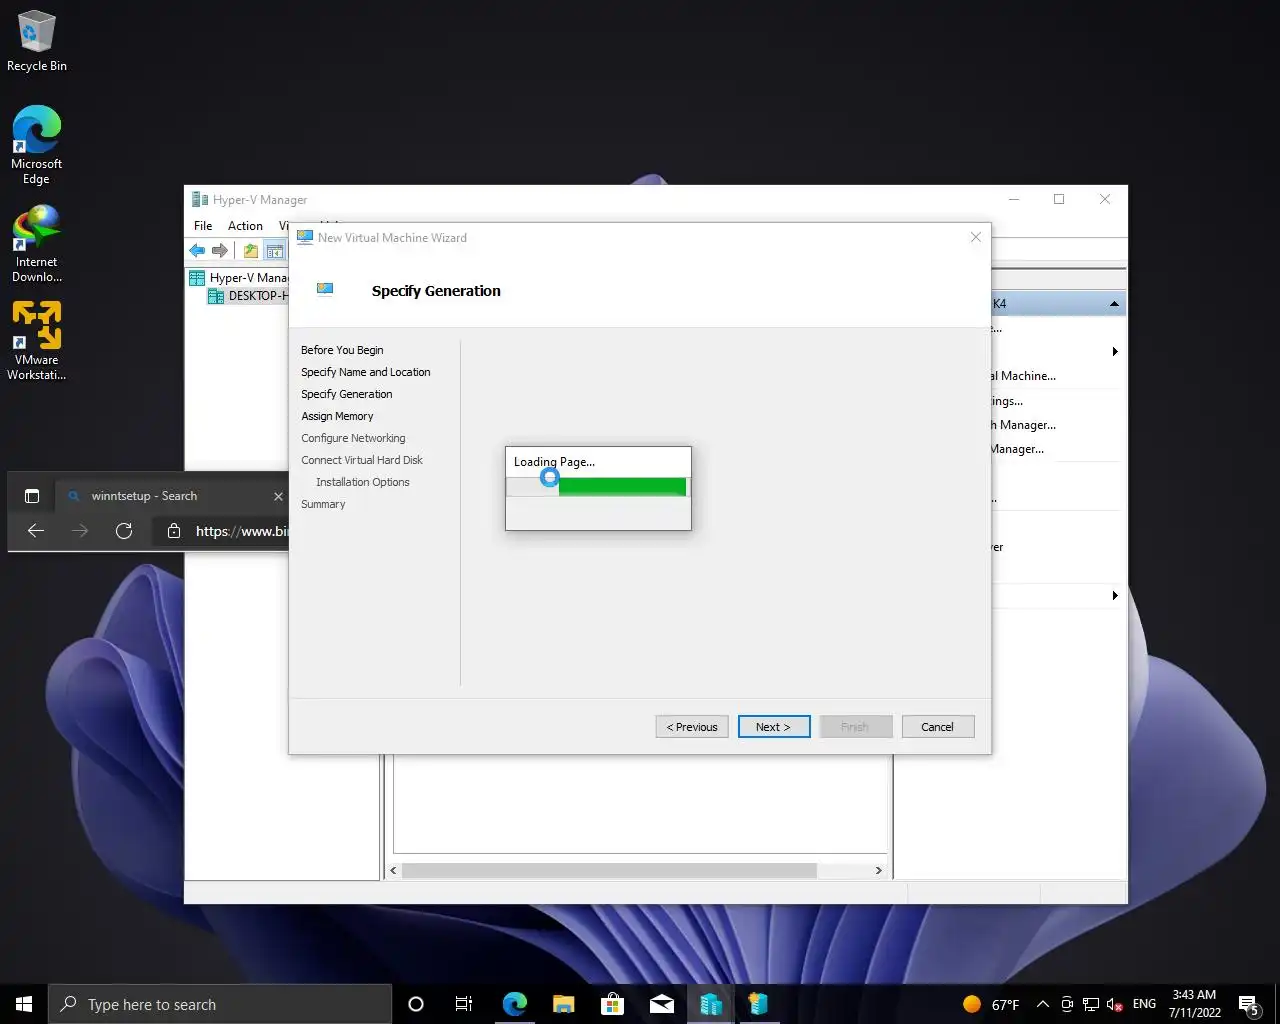
Task: Click the Next button in the wizard
Action: pos(774,727)
